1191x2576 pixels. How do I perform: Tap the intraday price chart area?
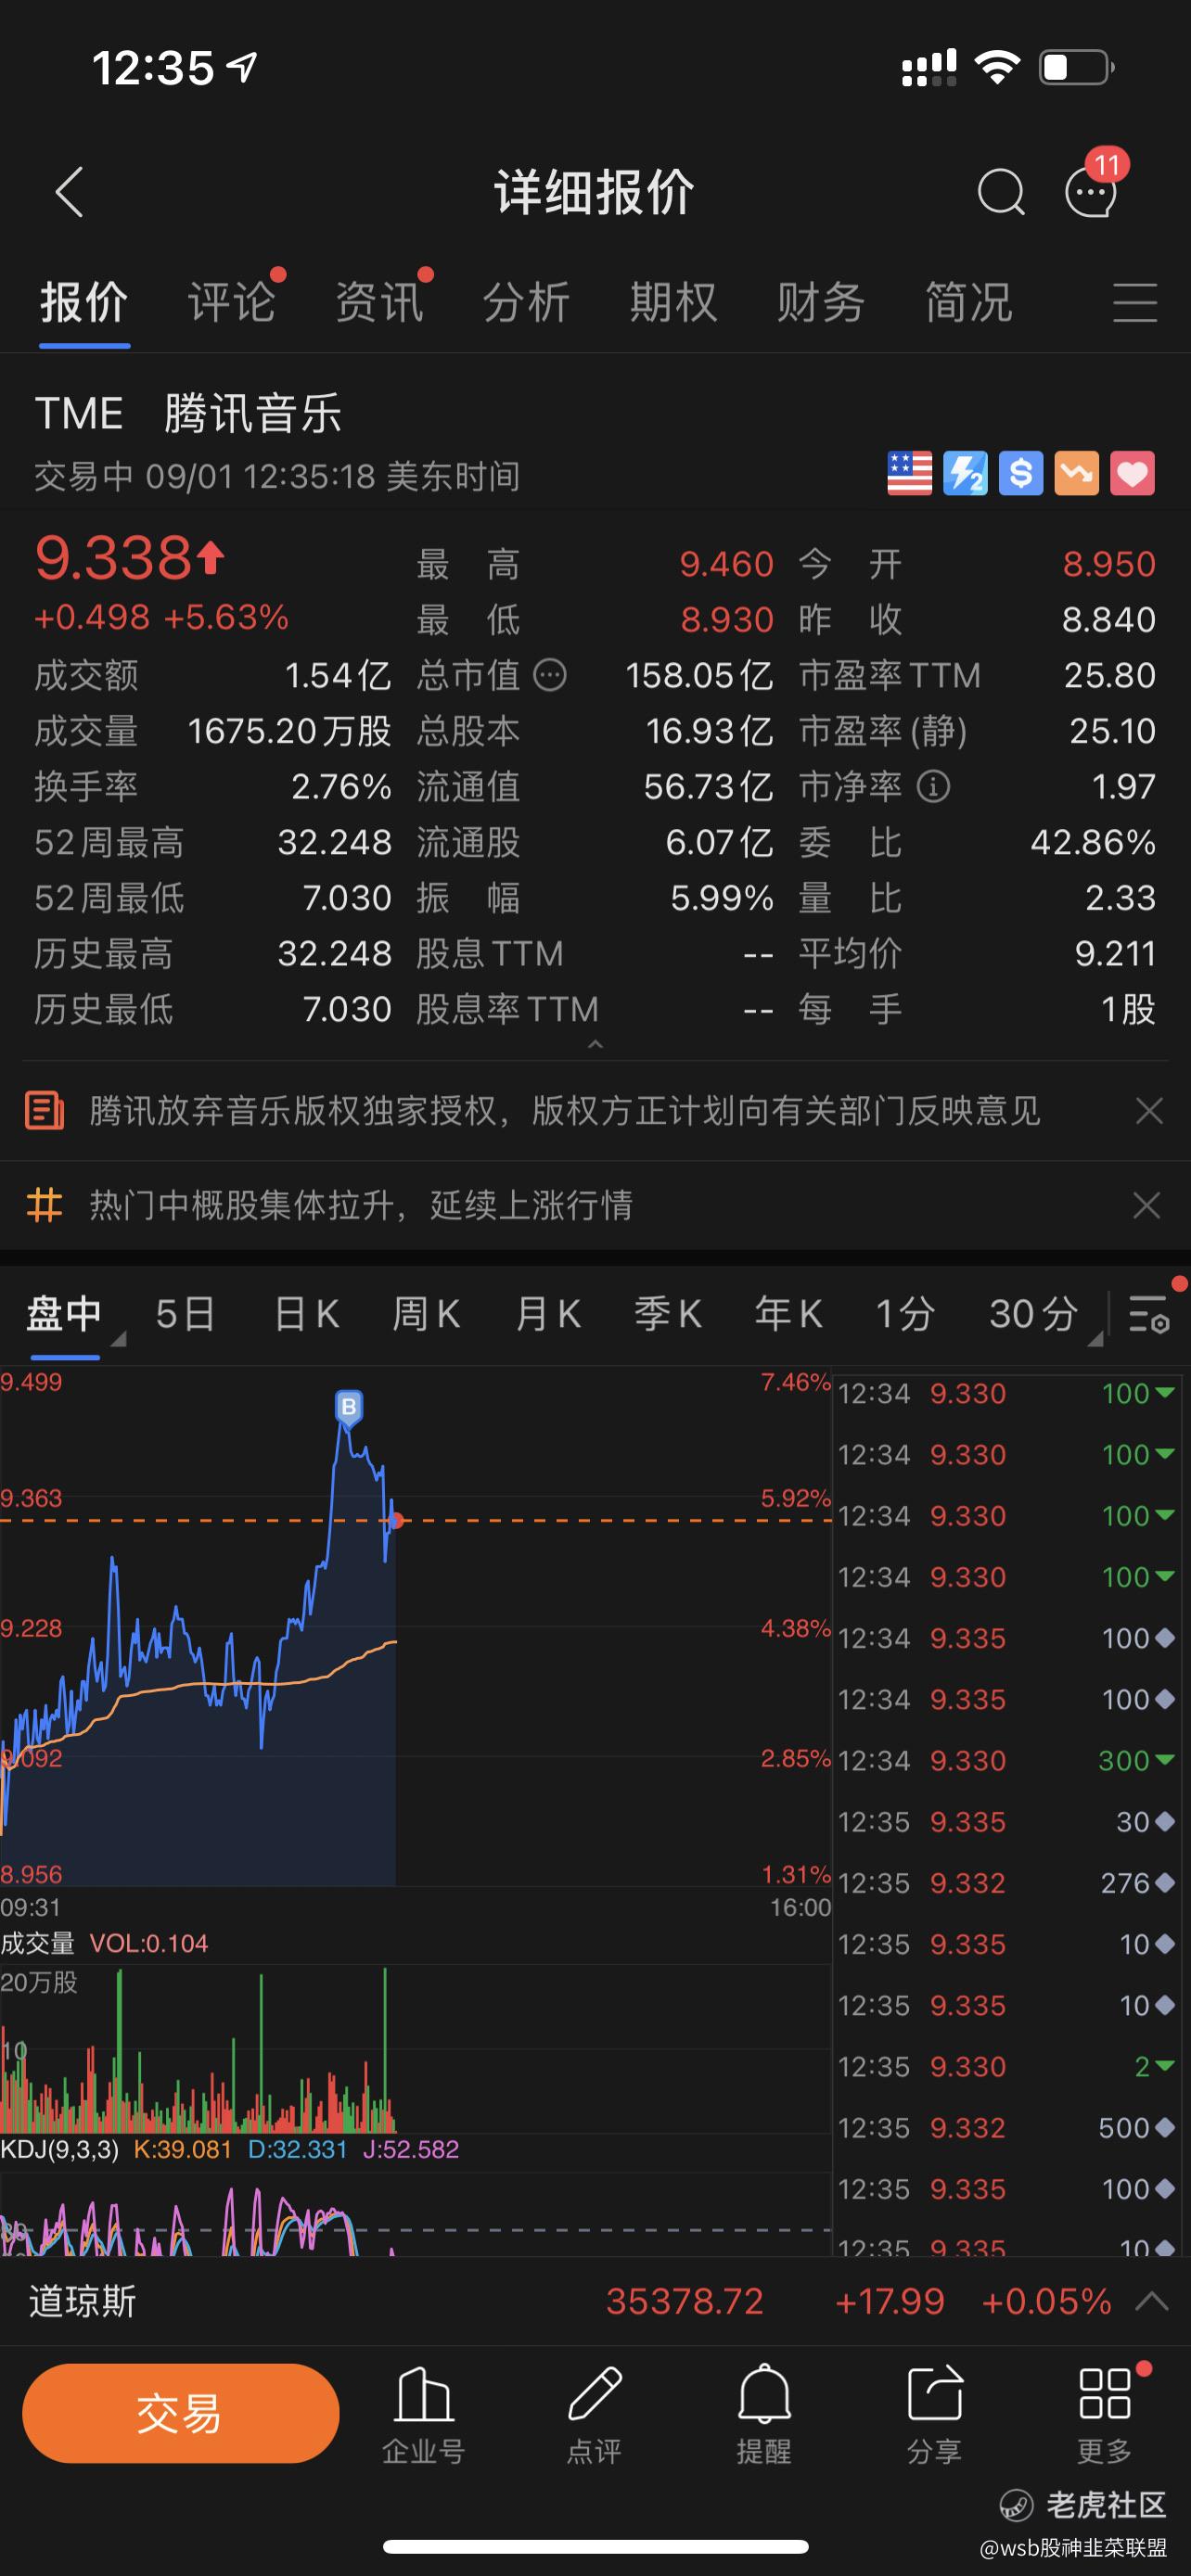pos(415,1627)
